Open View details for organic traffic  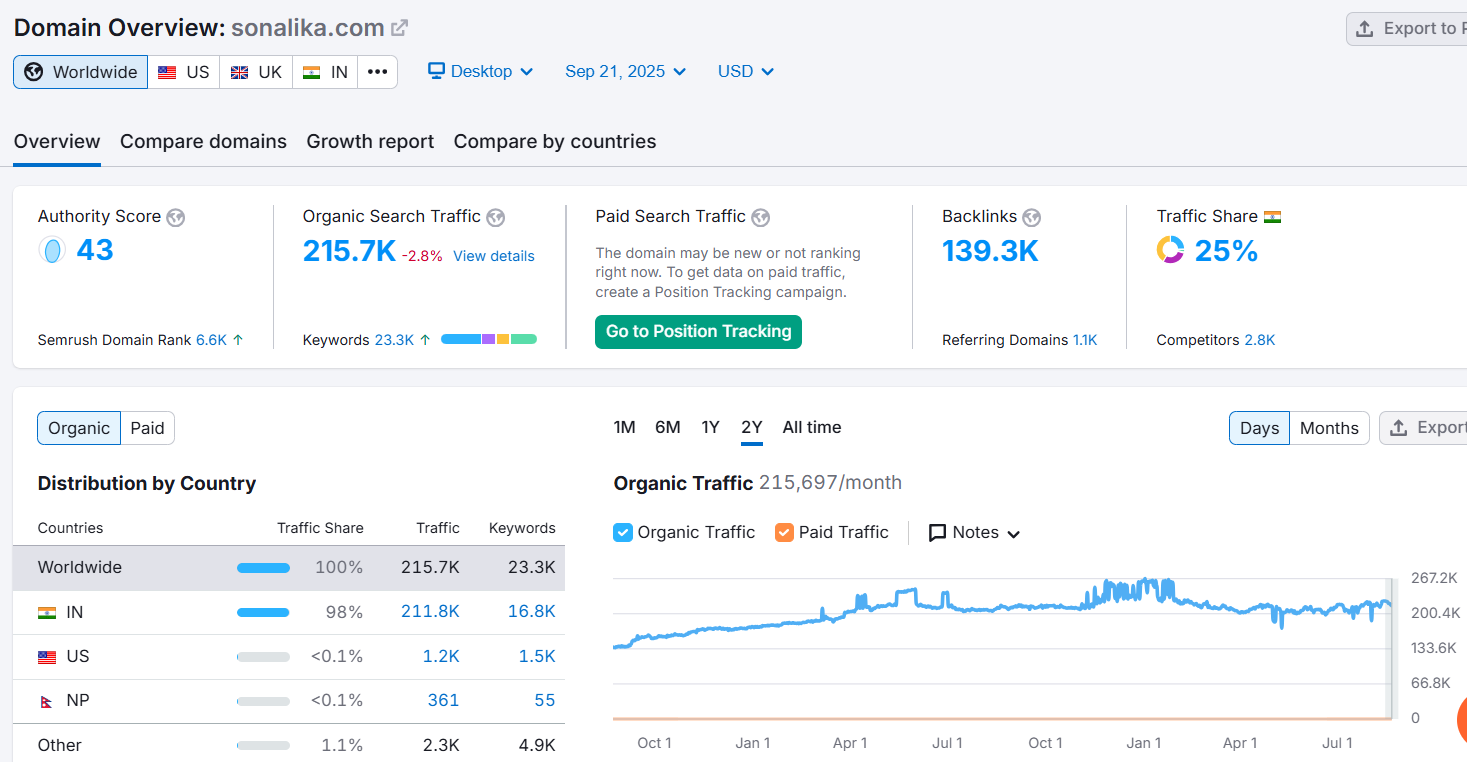click(494, 256)
